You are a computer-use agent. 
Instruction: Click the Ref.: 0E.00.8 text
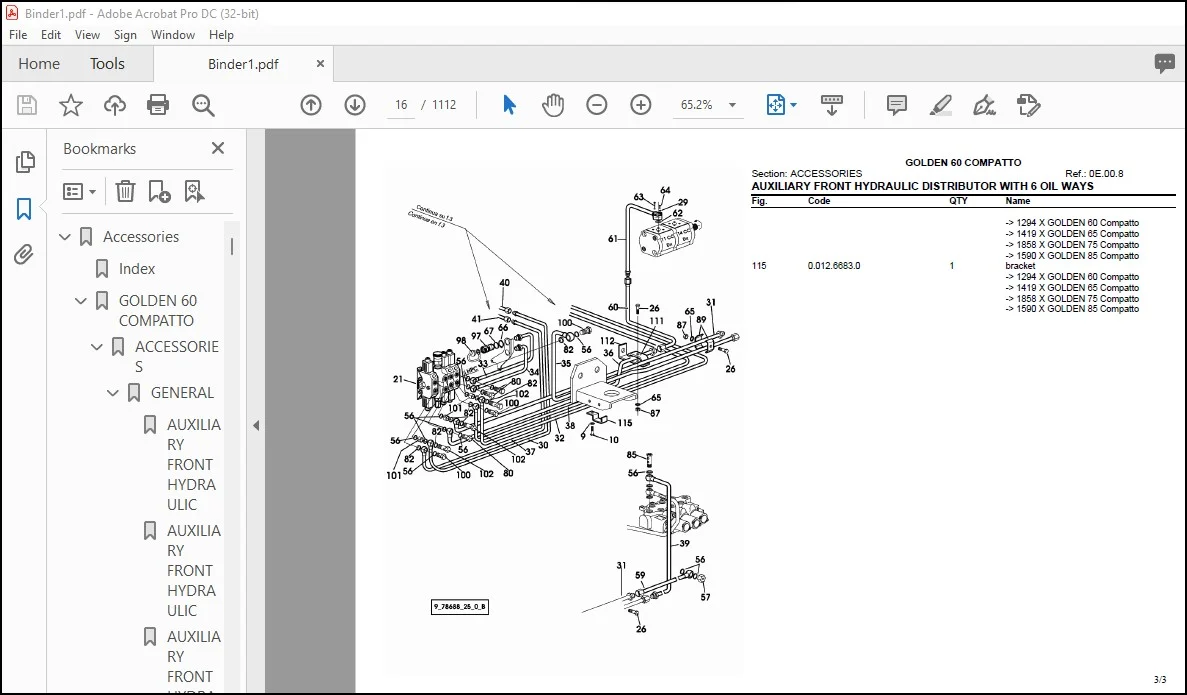pyautogui.click(x=1094, y=173)
